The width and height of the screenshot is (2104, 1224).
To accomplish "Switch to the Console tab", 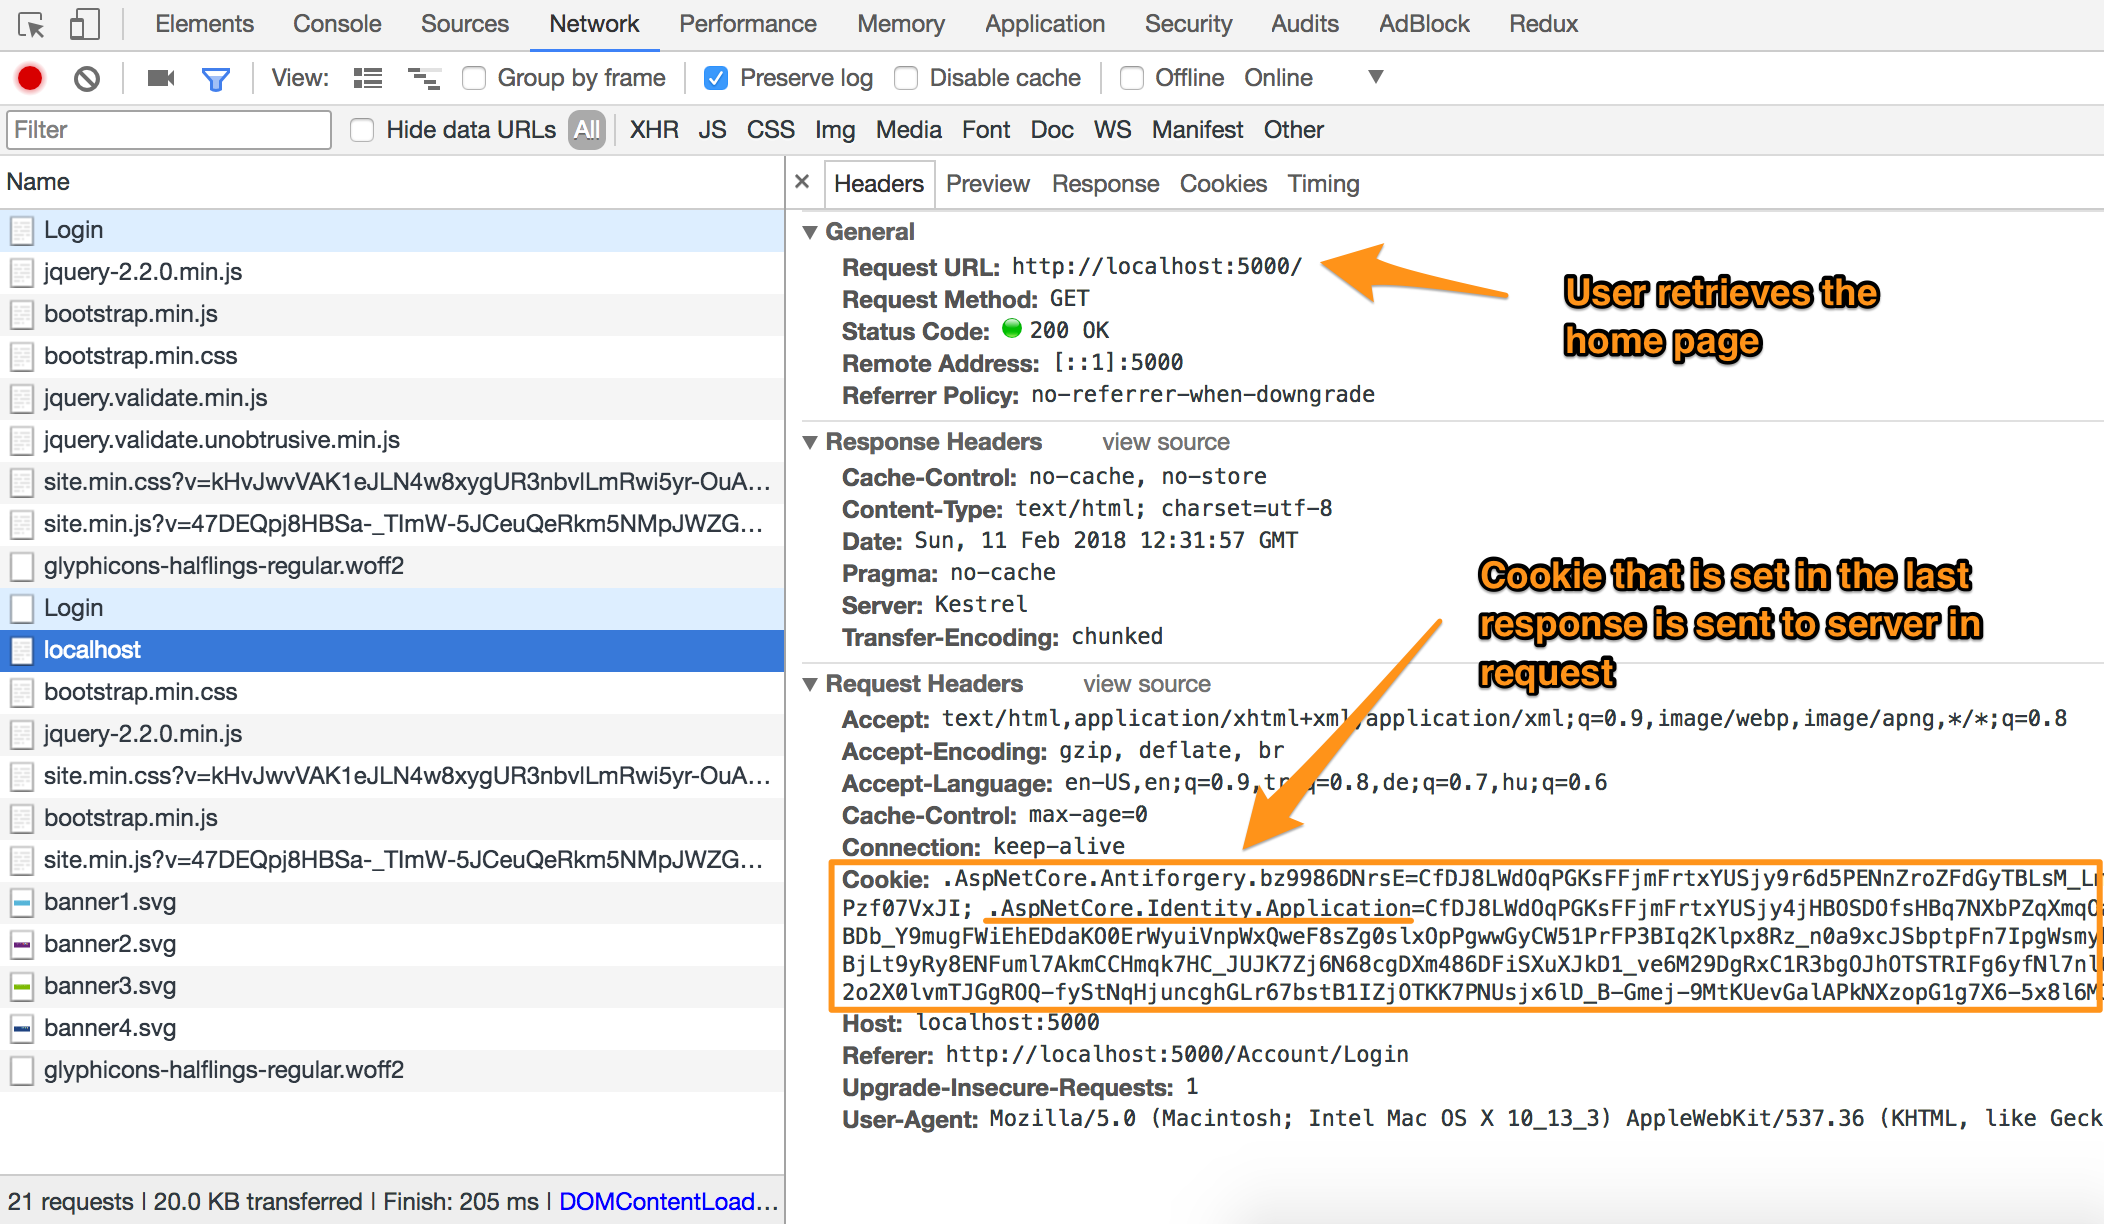I will pyautogui.click(x=337, y=24).
